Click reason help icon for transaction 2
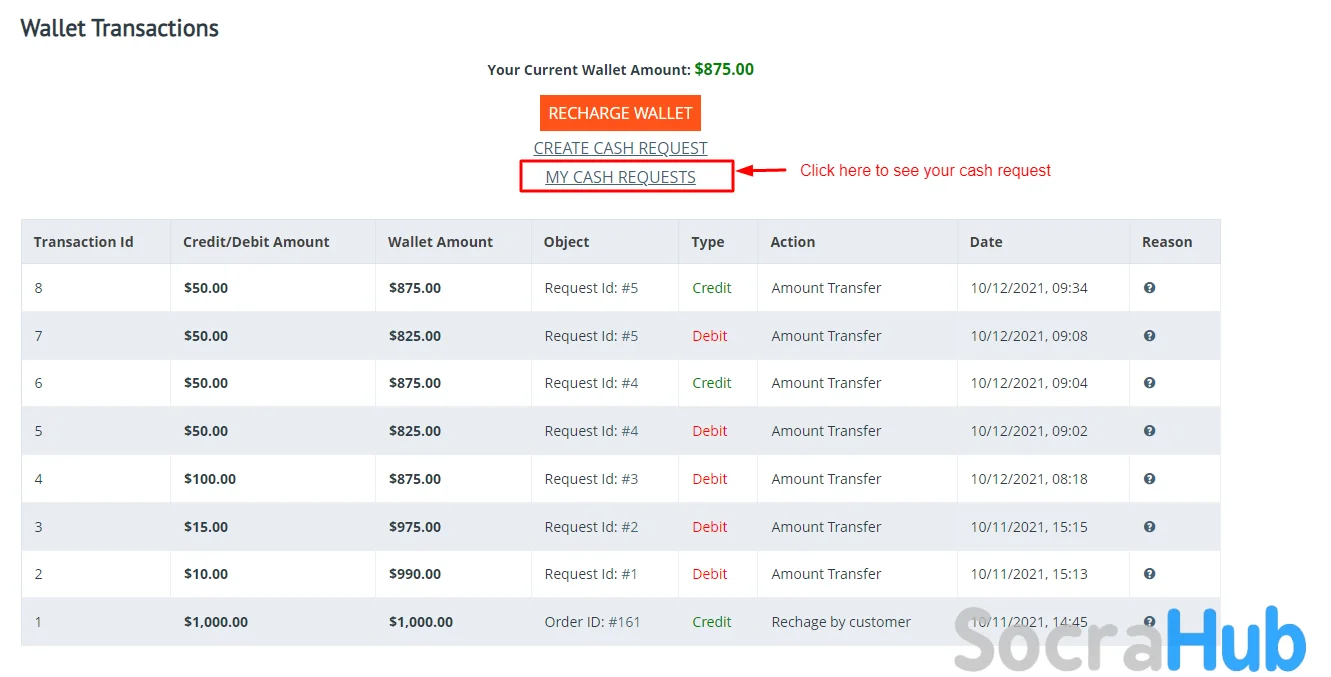 coord(1149,574)
